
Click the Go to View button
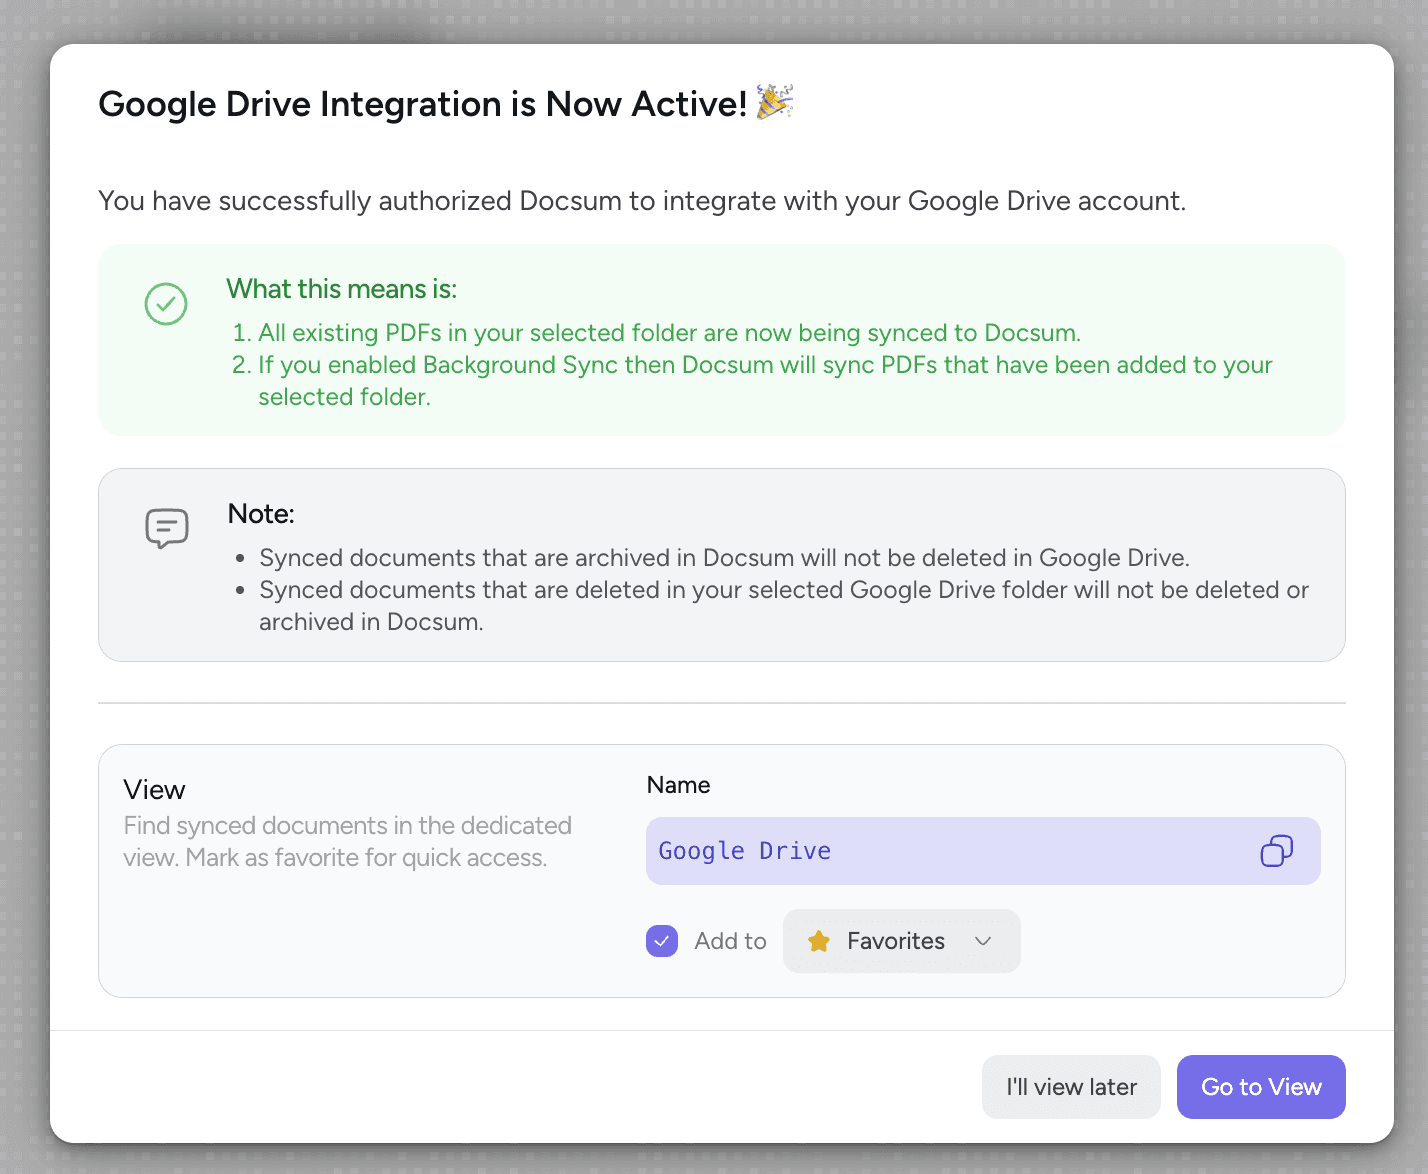pos(1261,1087)
